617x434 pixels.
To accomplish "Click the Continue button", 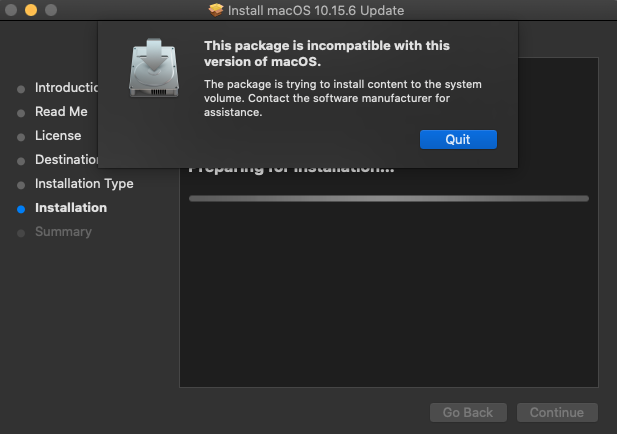I will [557, 412].
